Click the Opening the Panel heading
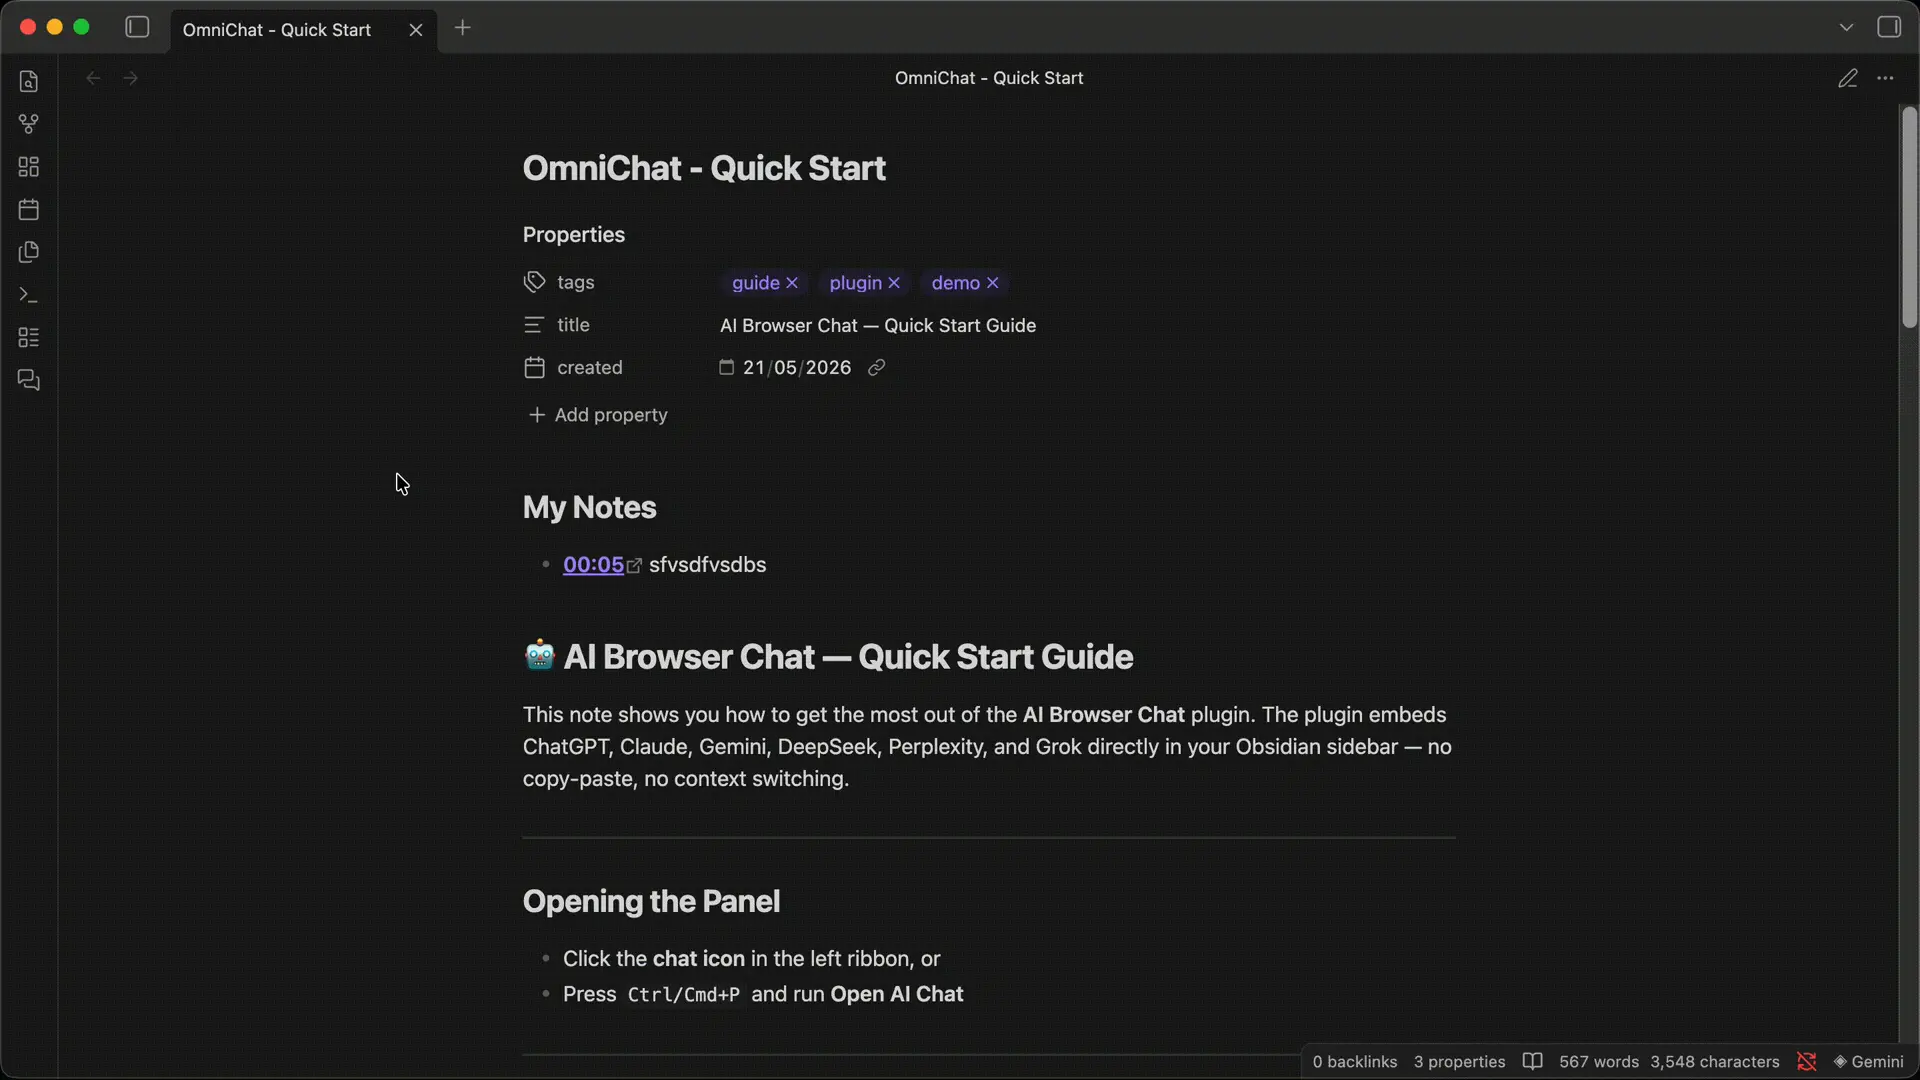1920x1080 pixels. (651, 902)
